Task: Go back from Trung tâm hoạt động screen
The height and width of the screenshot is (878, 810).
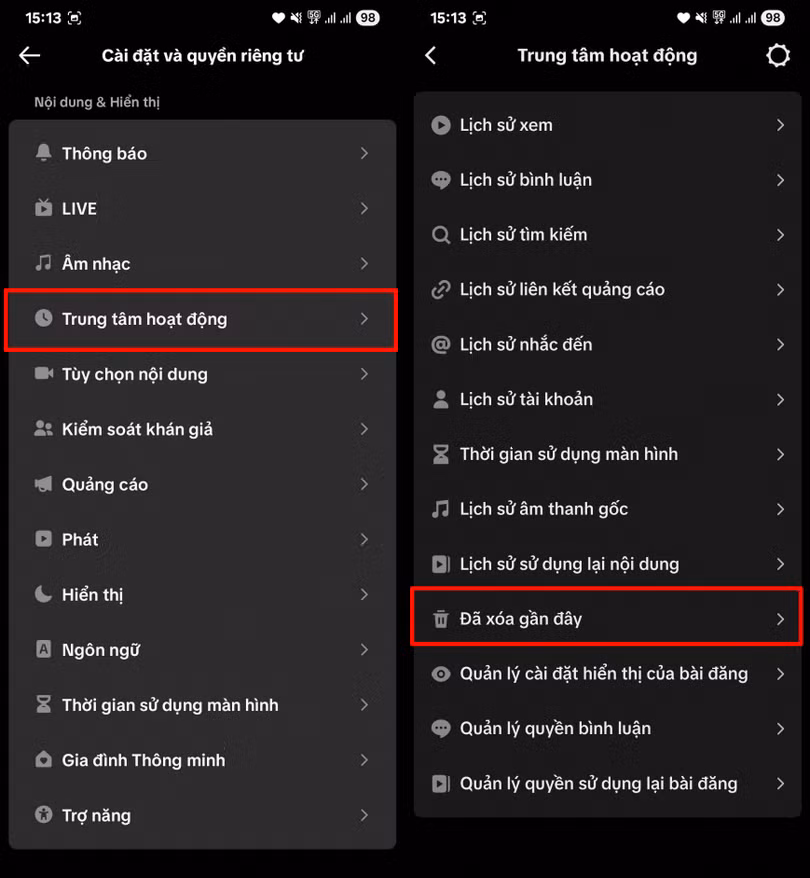Action: click(430, 55)
